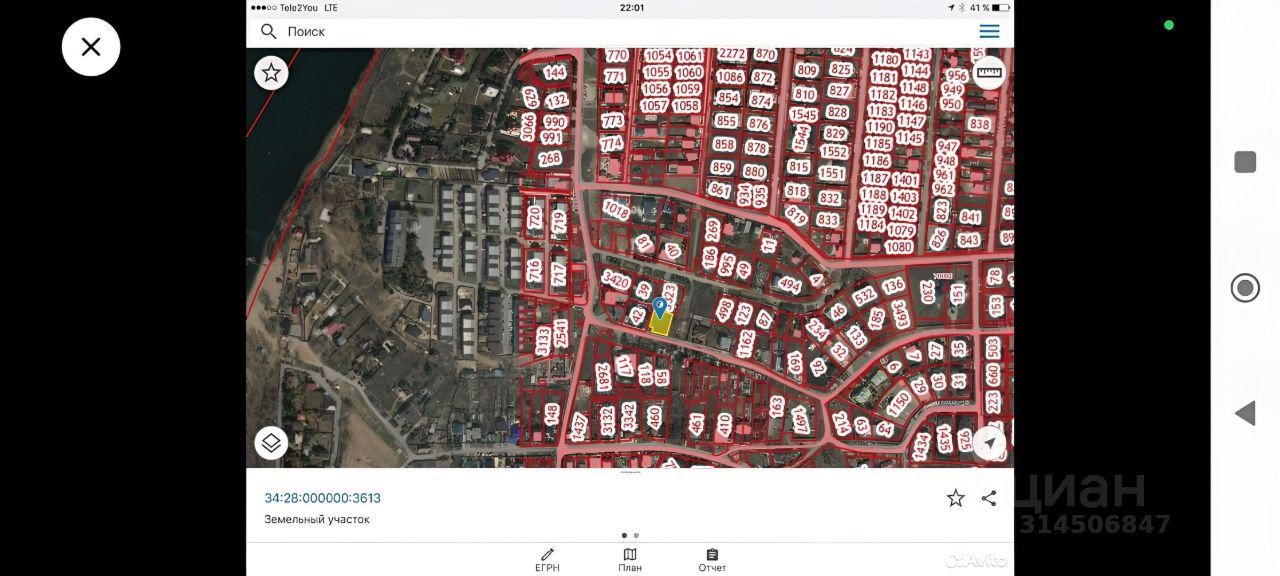The image size is (1280, 576).
Task: Share the selected land parcel
Action: [989, 498]
